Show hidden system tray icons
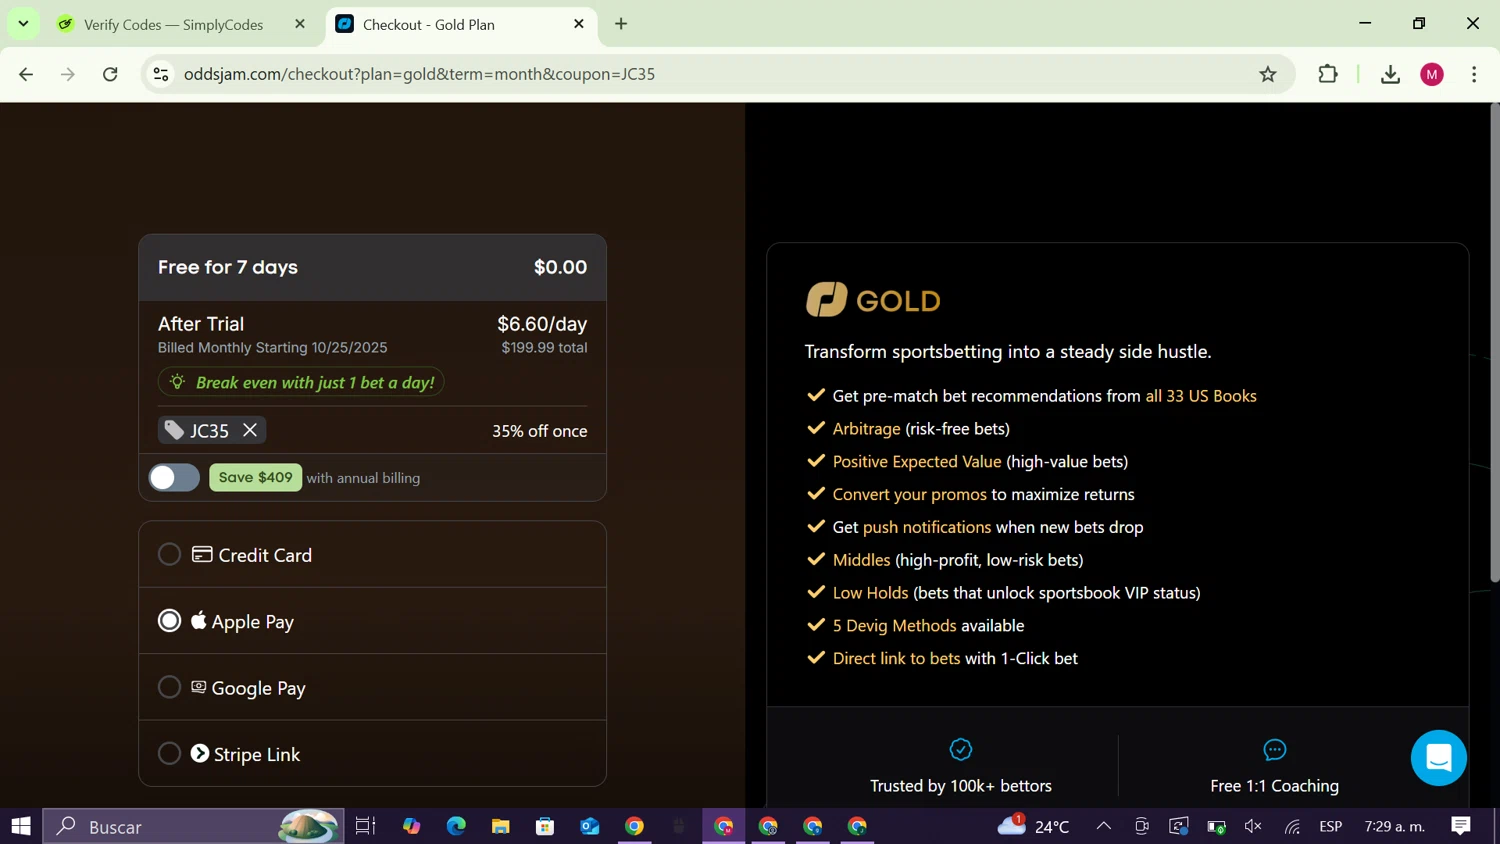 tap(1103, 826)
